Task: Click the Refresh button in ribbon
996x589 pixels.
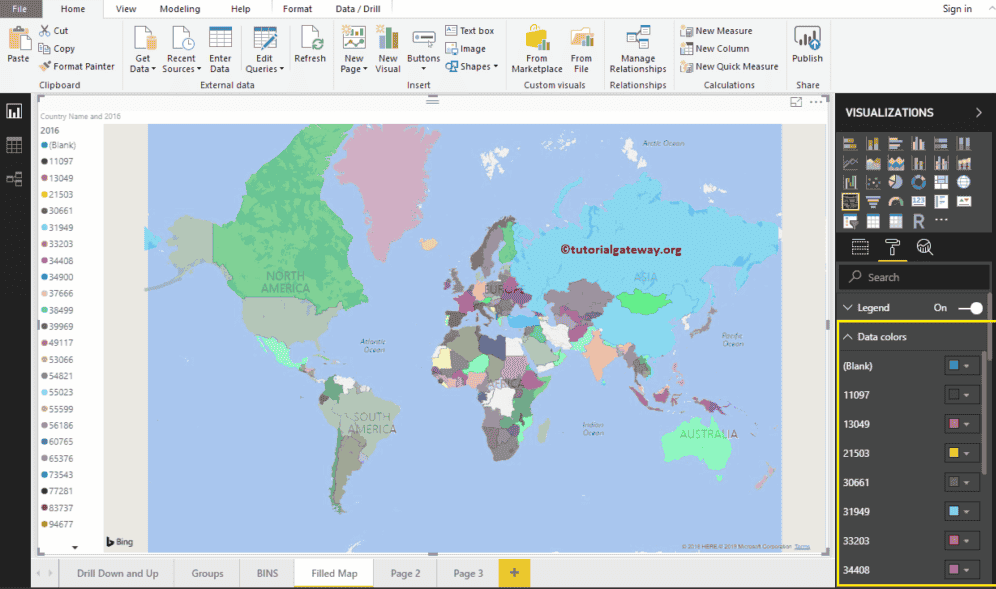Action: tap(310, 45)
